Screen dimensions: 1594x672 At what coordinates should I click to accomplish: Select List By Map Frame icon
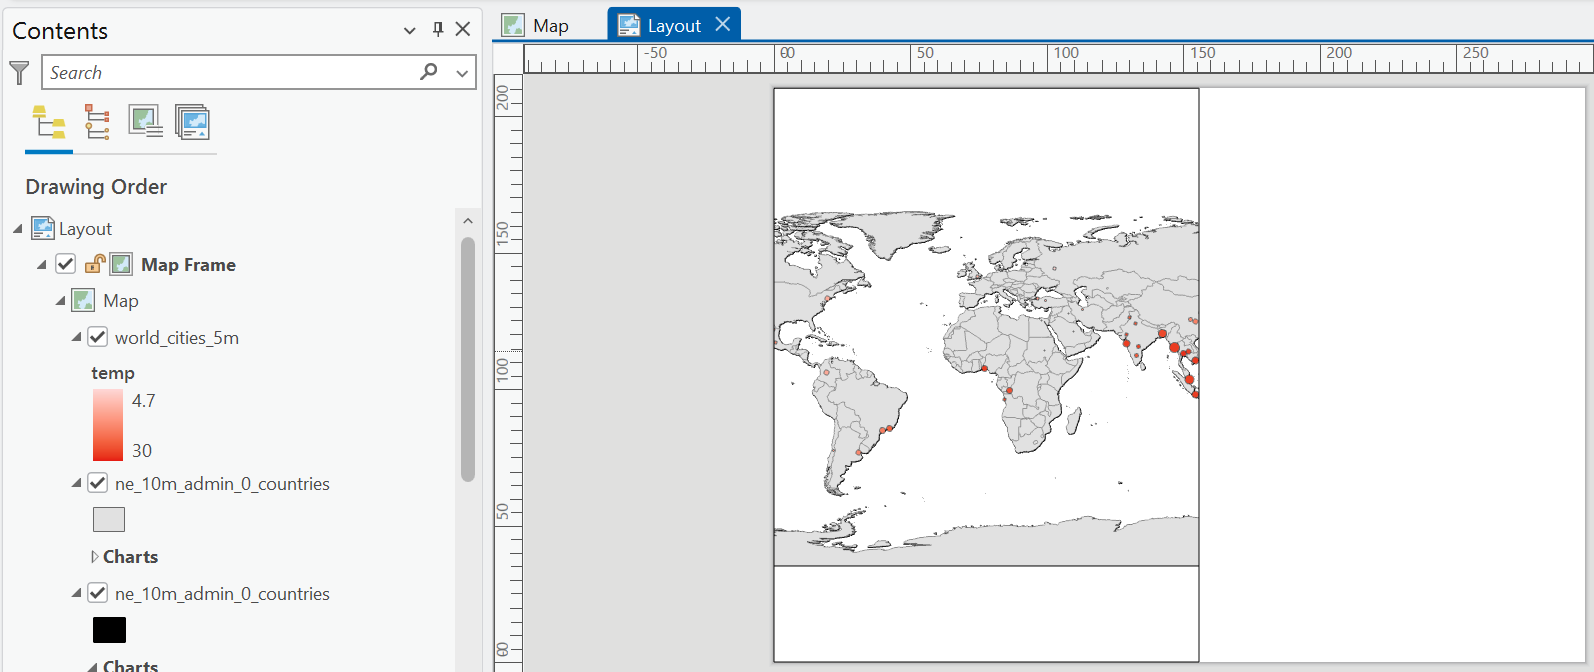[145, 122]
